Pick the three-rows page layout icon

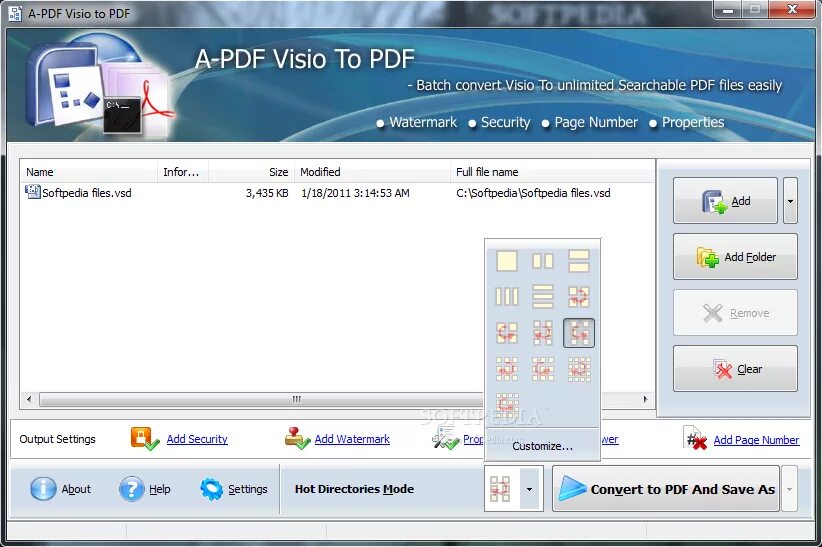point(543,297)
